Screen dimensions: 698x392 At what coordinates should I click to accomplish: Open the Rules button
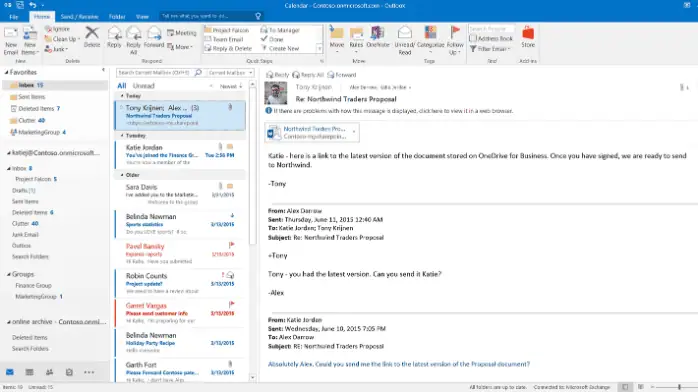356,39
